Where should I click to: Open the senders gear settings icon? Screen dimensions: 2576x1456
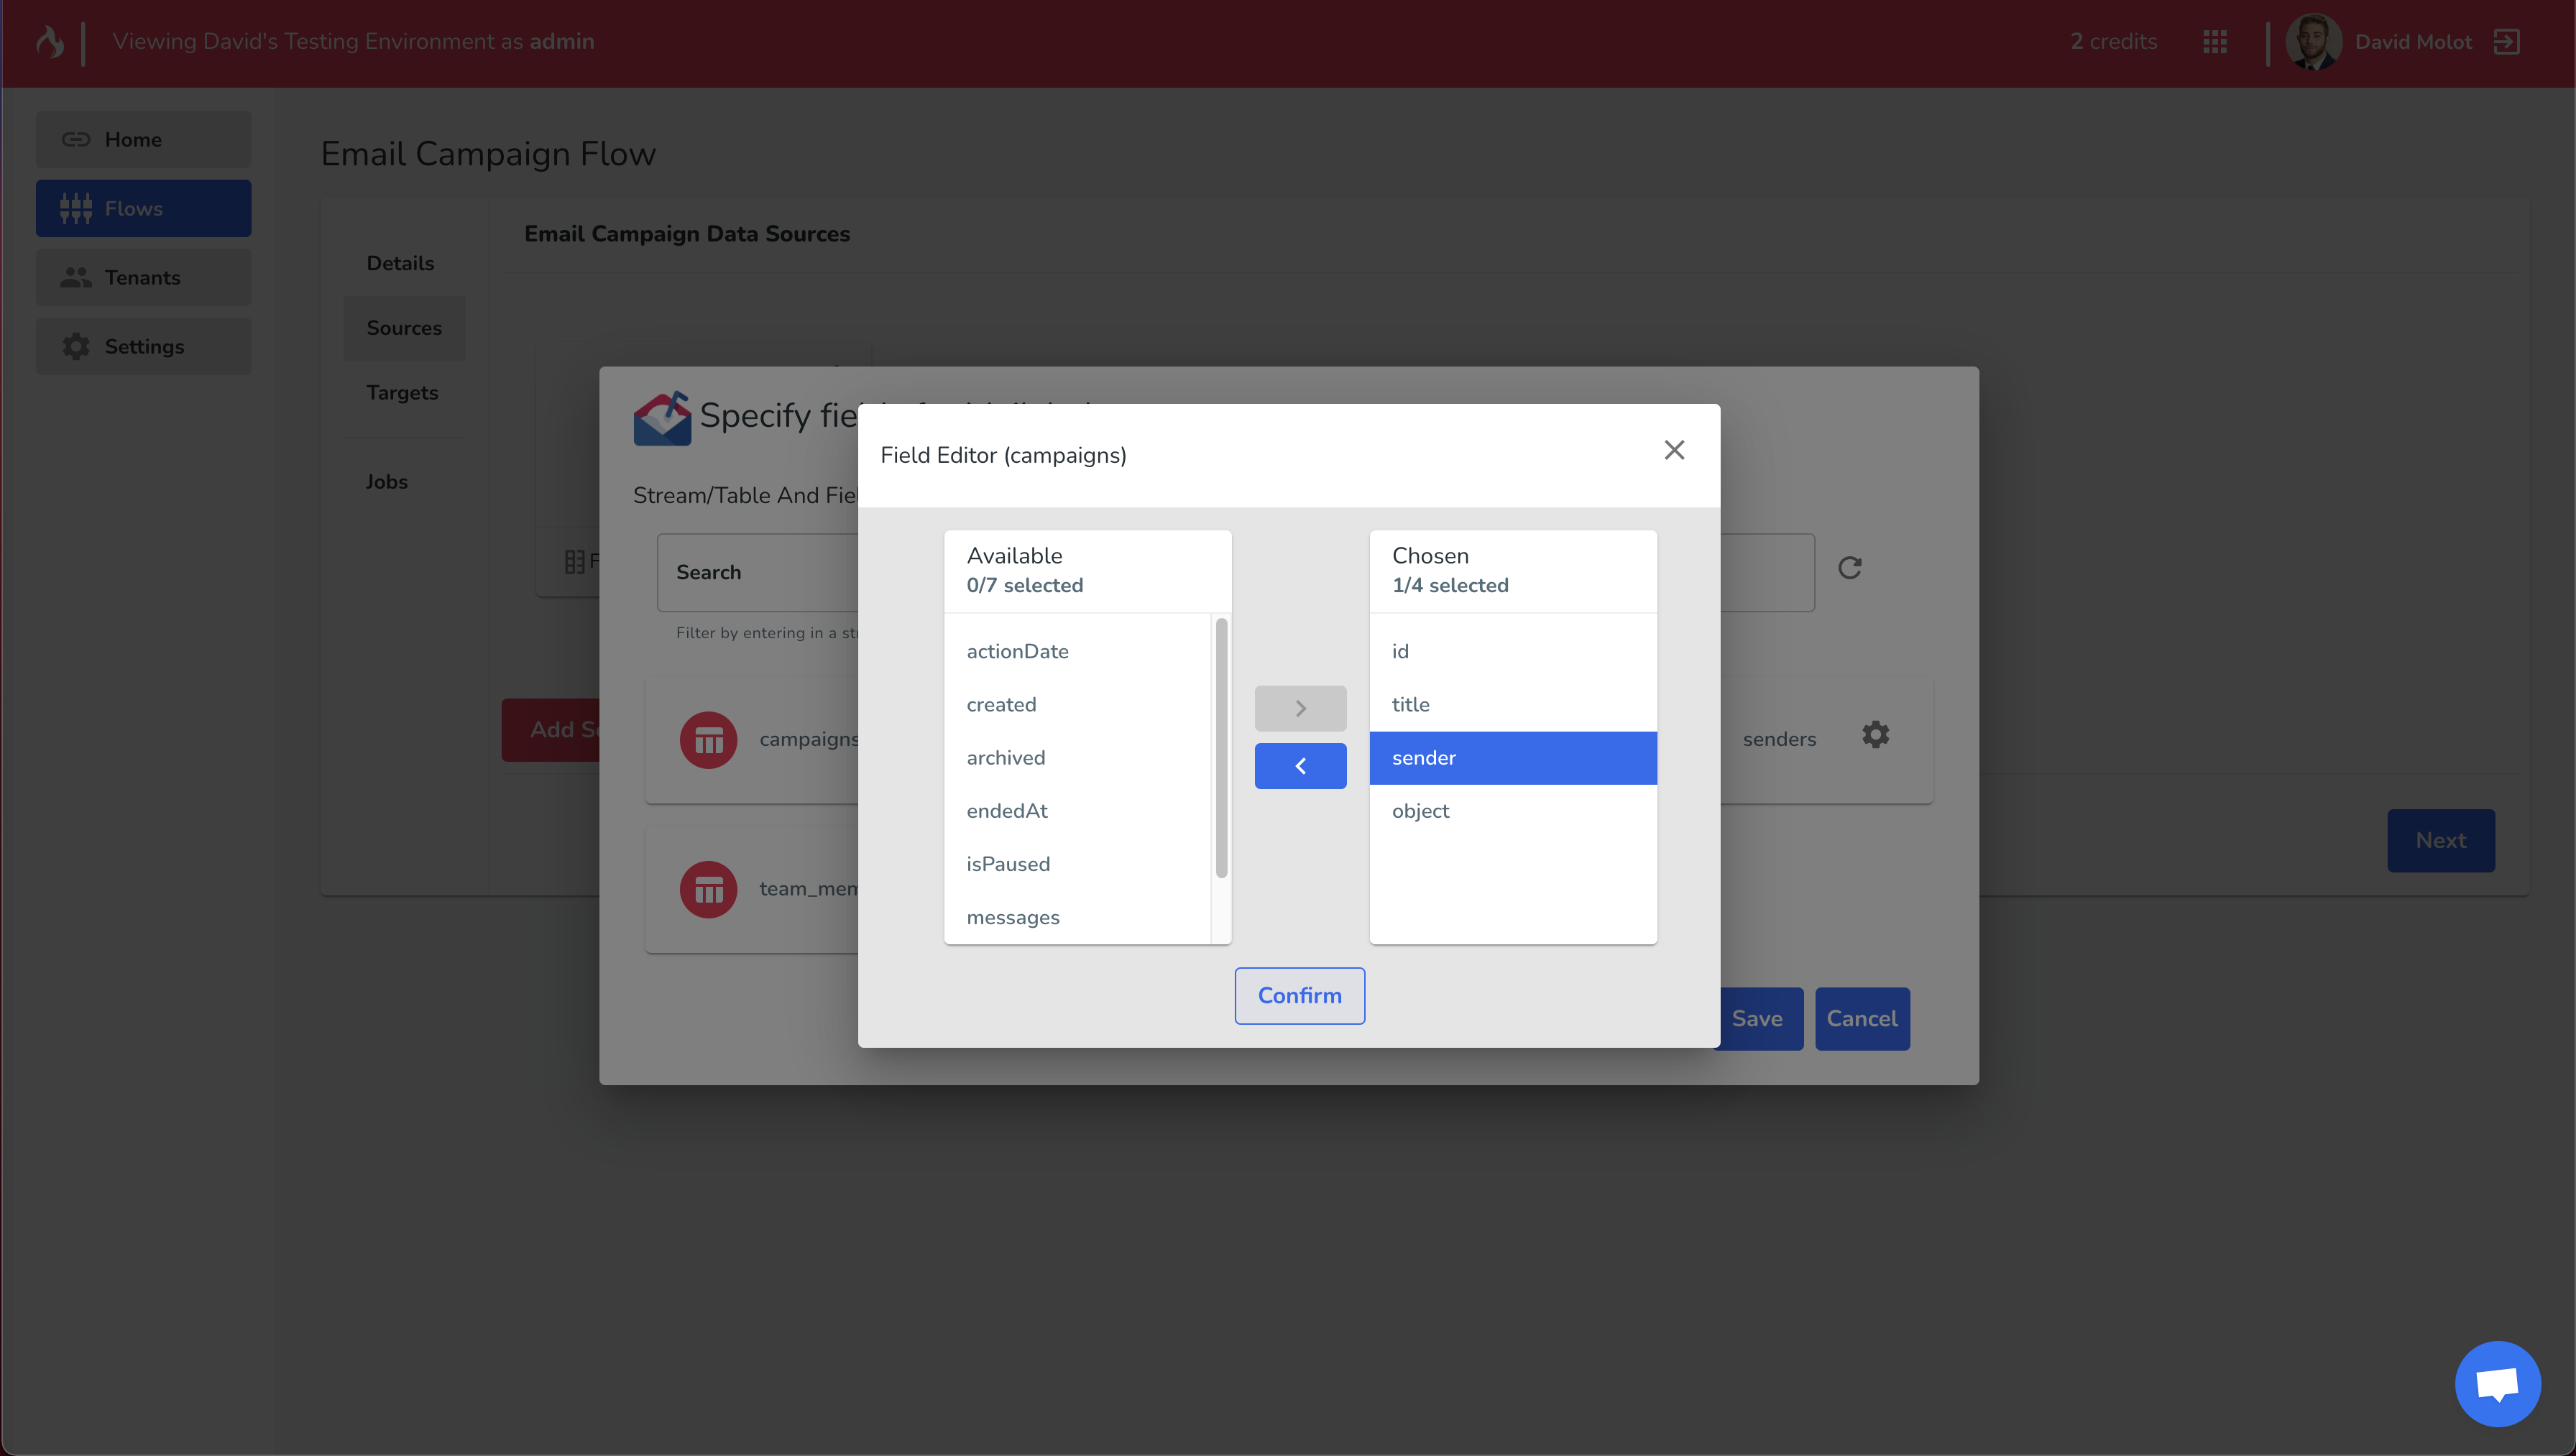click(1875, 735)
